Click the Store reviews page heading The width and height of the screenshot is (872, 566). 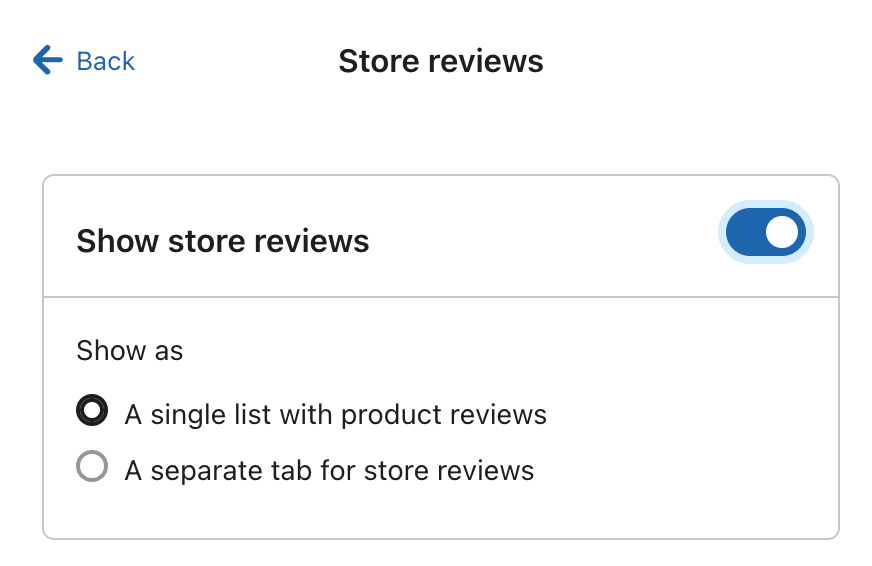pos(441,61)
